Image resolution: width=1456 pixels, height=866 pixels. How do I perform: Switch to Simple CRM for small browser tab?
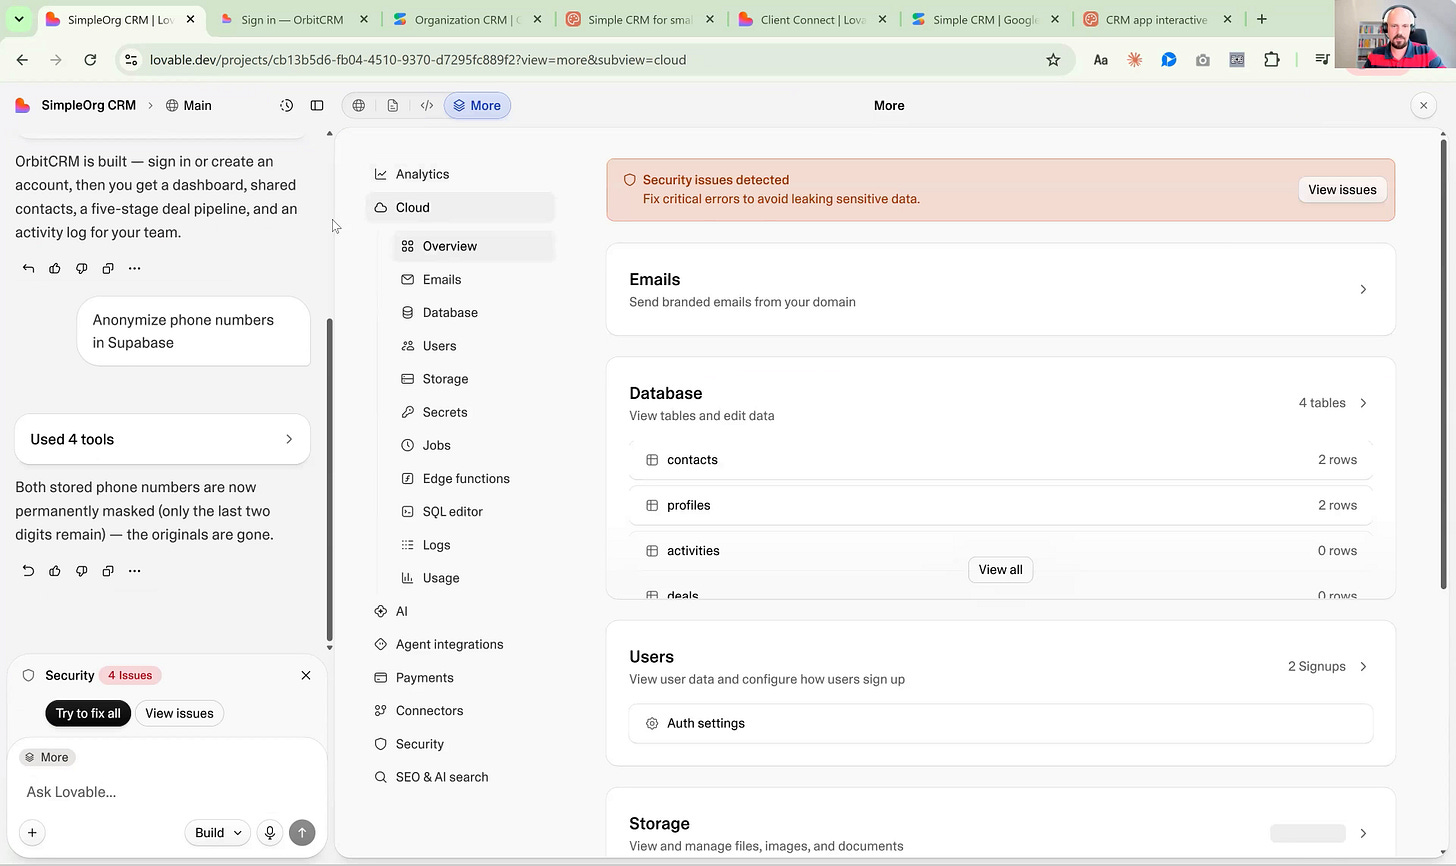639,19
